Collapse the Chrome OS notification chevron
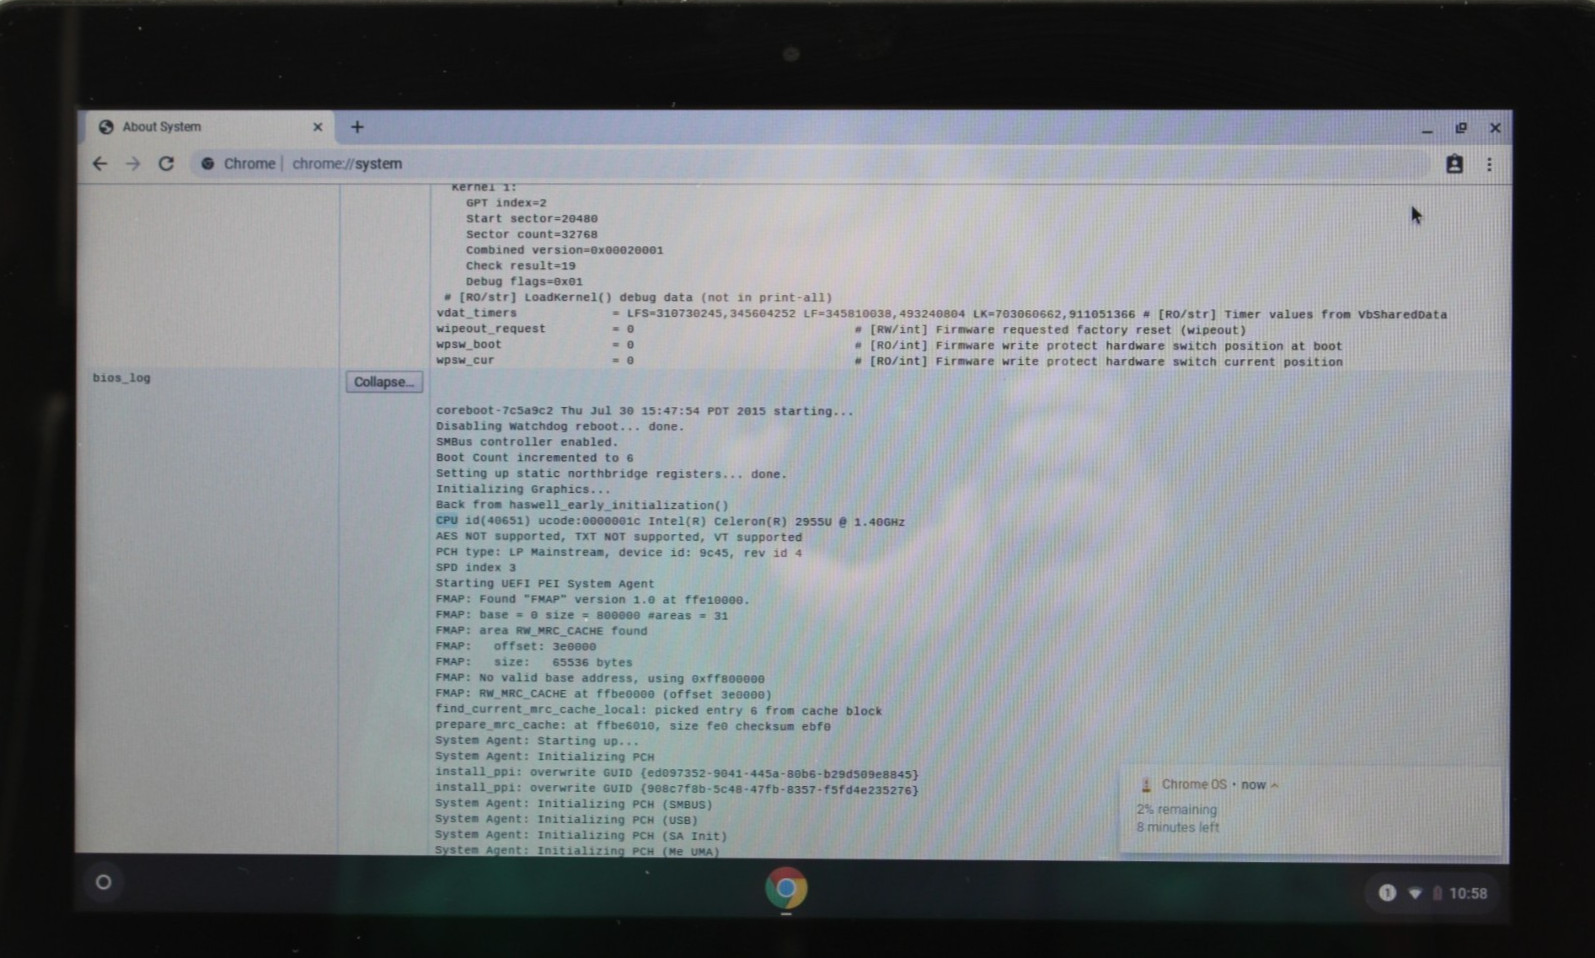Viewport: 1595px width, 958px height. click(x=1274, y=785)
